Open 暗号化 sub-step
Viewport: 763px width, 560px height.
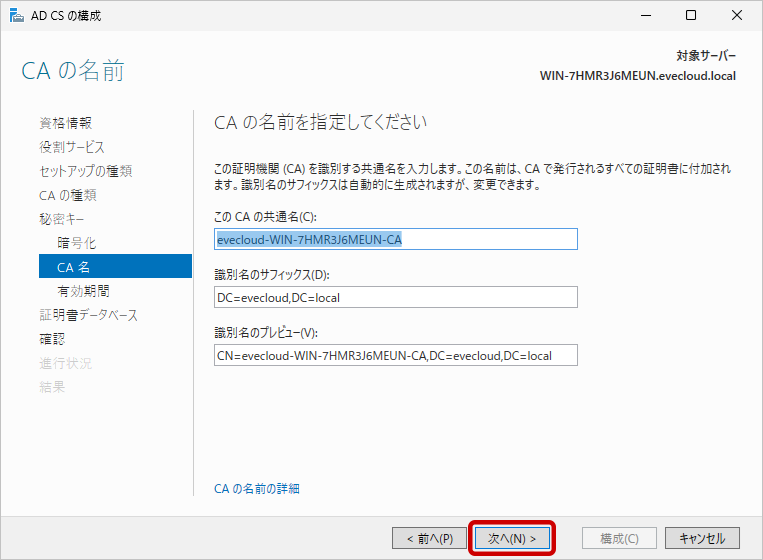click(77, 243)
